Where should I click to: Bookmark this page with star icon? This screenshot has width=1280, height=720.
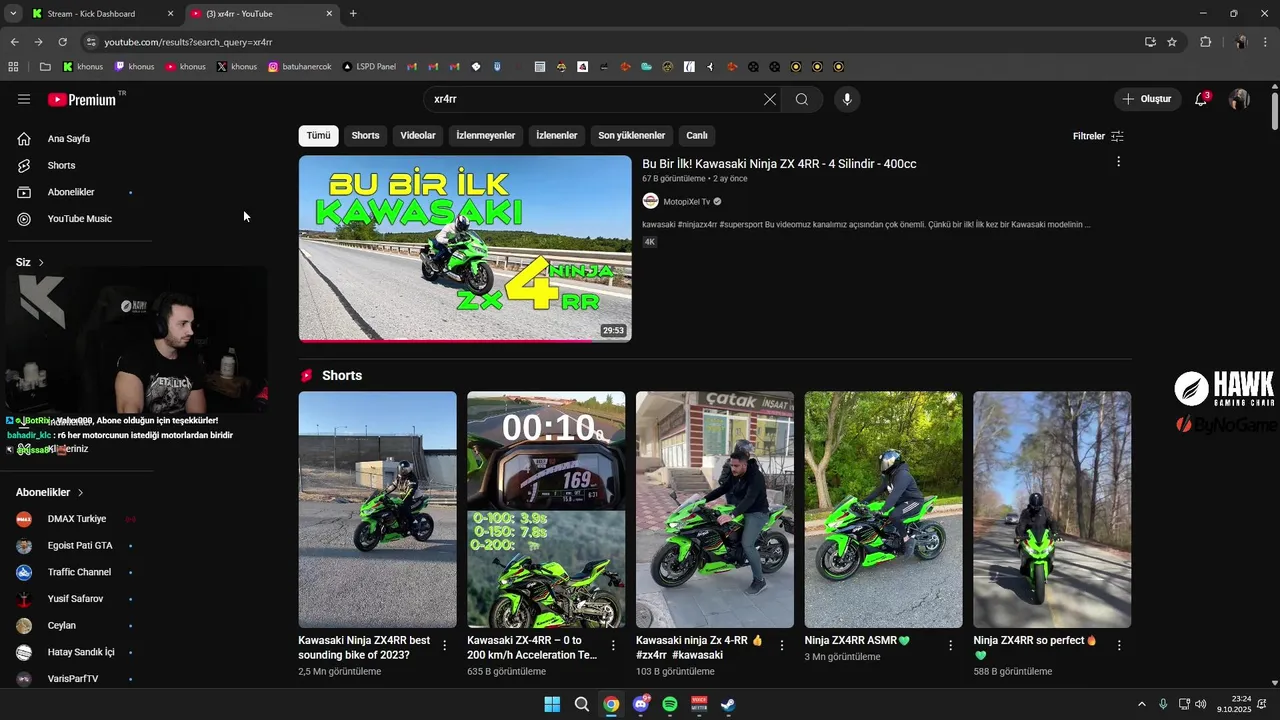click(x=1172, y=42)
